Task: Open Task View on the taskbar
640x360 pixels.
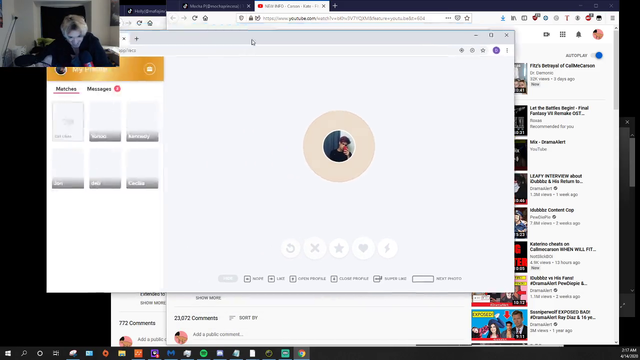Action: pyautogui.click(x=56, y=353)
